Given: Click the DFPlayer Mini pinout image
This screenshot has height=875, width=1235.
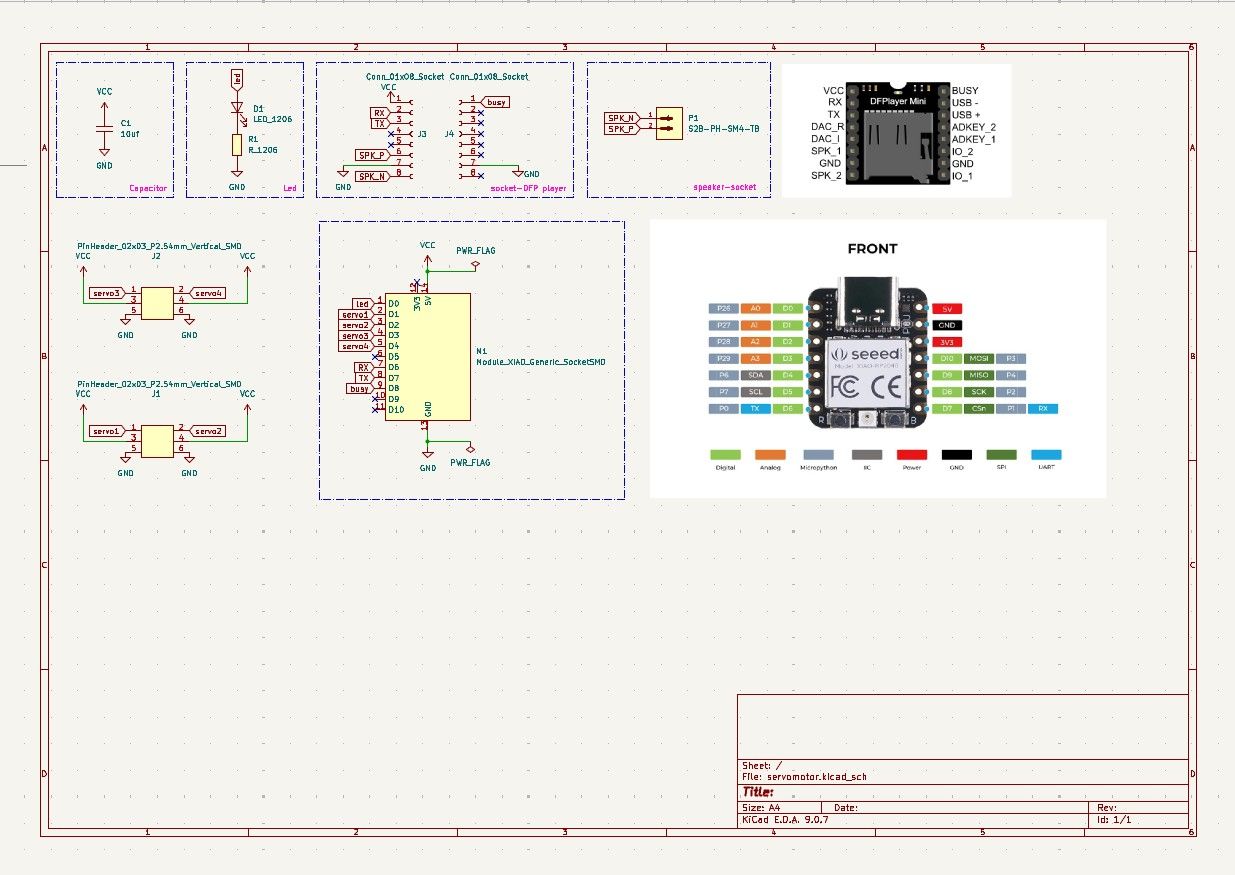Looking at the screenshot, I should (897, 131).
